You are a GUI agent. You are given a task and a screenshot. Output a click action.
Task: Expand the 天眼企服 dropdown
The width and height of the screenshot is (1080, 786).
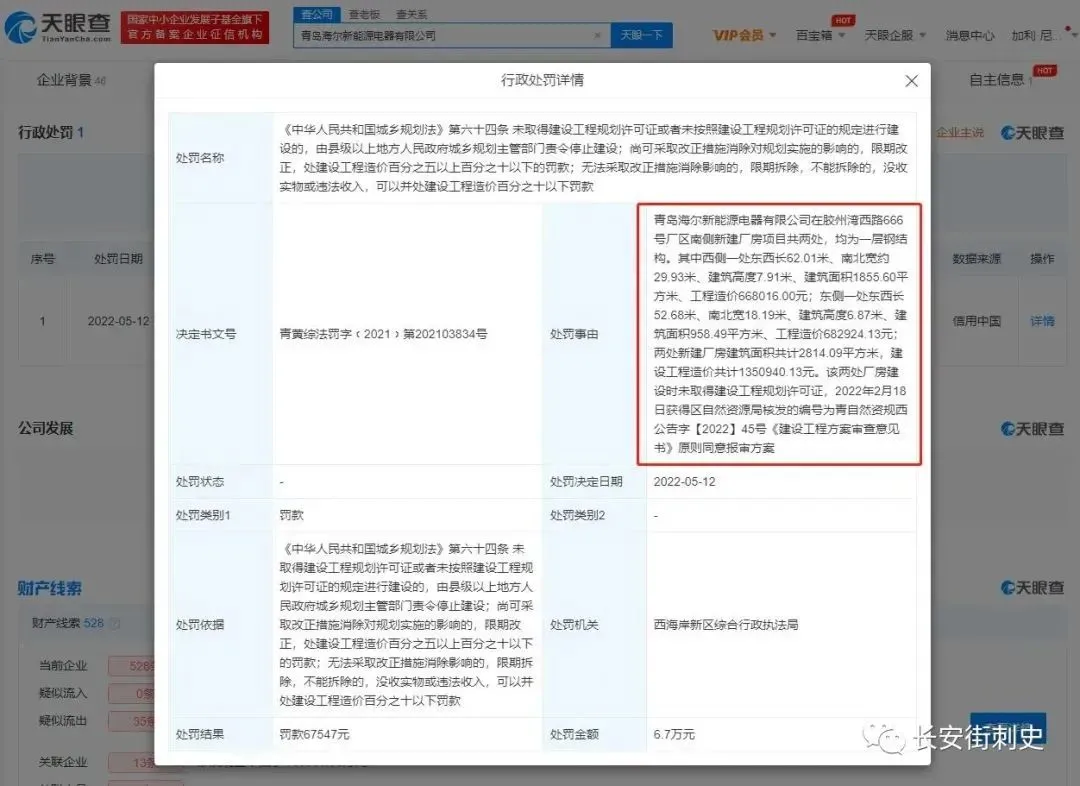pyautogui.click(x=894, y=35)
